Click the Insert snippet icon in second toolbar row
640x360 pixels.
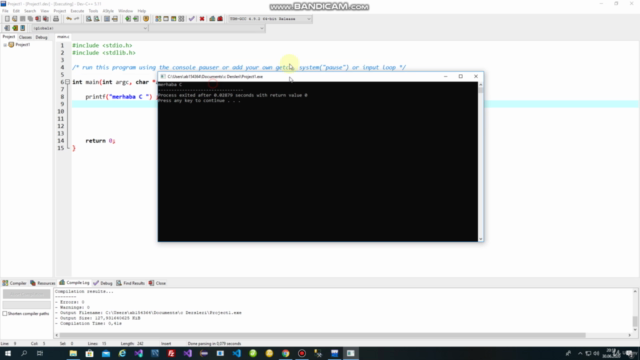(7, 28)
